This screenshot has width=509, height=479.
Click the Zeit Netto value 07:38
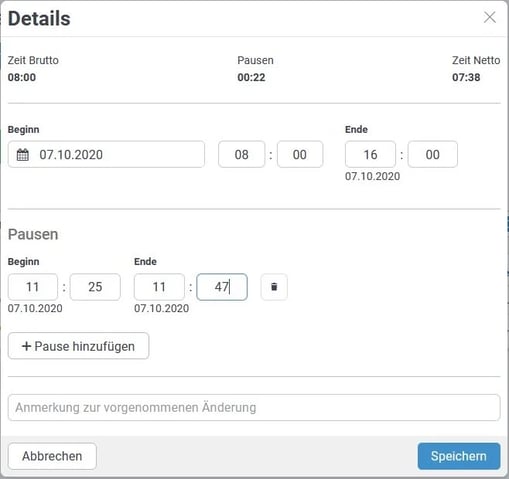pyautogui.click(x=466, y=77)
